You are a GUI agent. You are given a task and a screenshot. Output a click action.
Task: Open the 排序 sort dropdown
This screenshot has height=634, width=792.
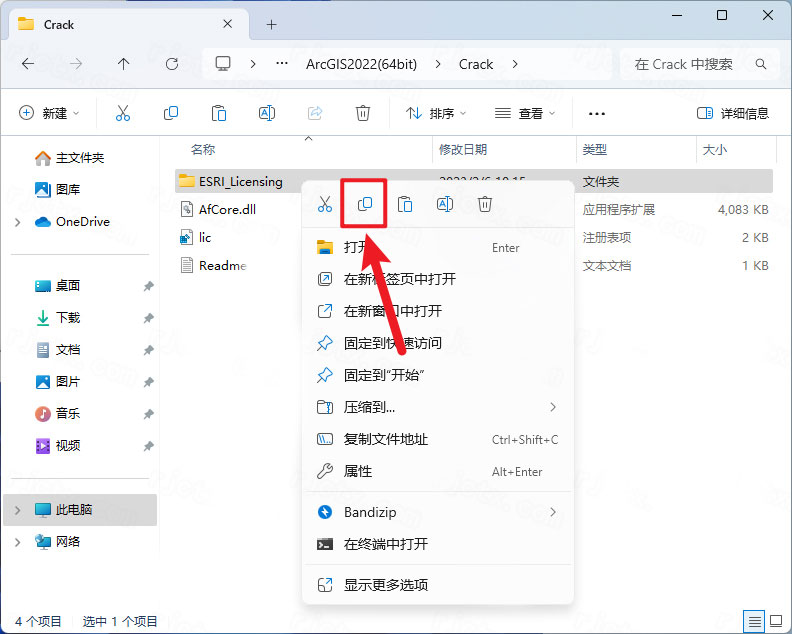436,114
